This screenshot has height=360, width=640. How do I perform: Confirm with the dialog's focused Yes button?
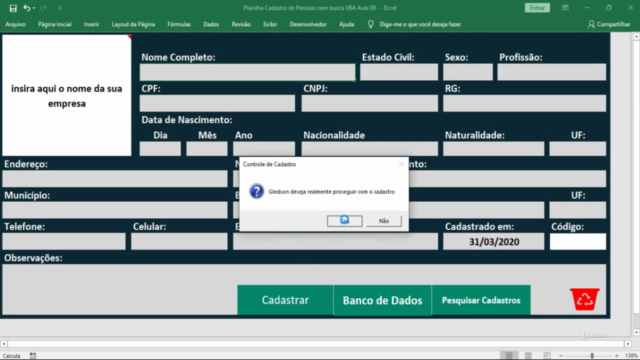click(x=344, y=221)
